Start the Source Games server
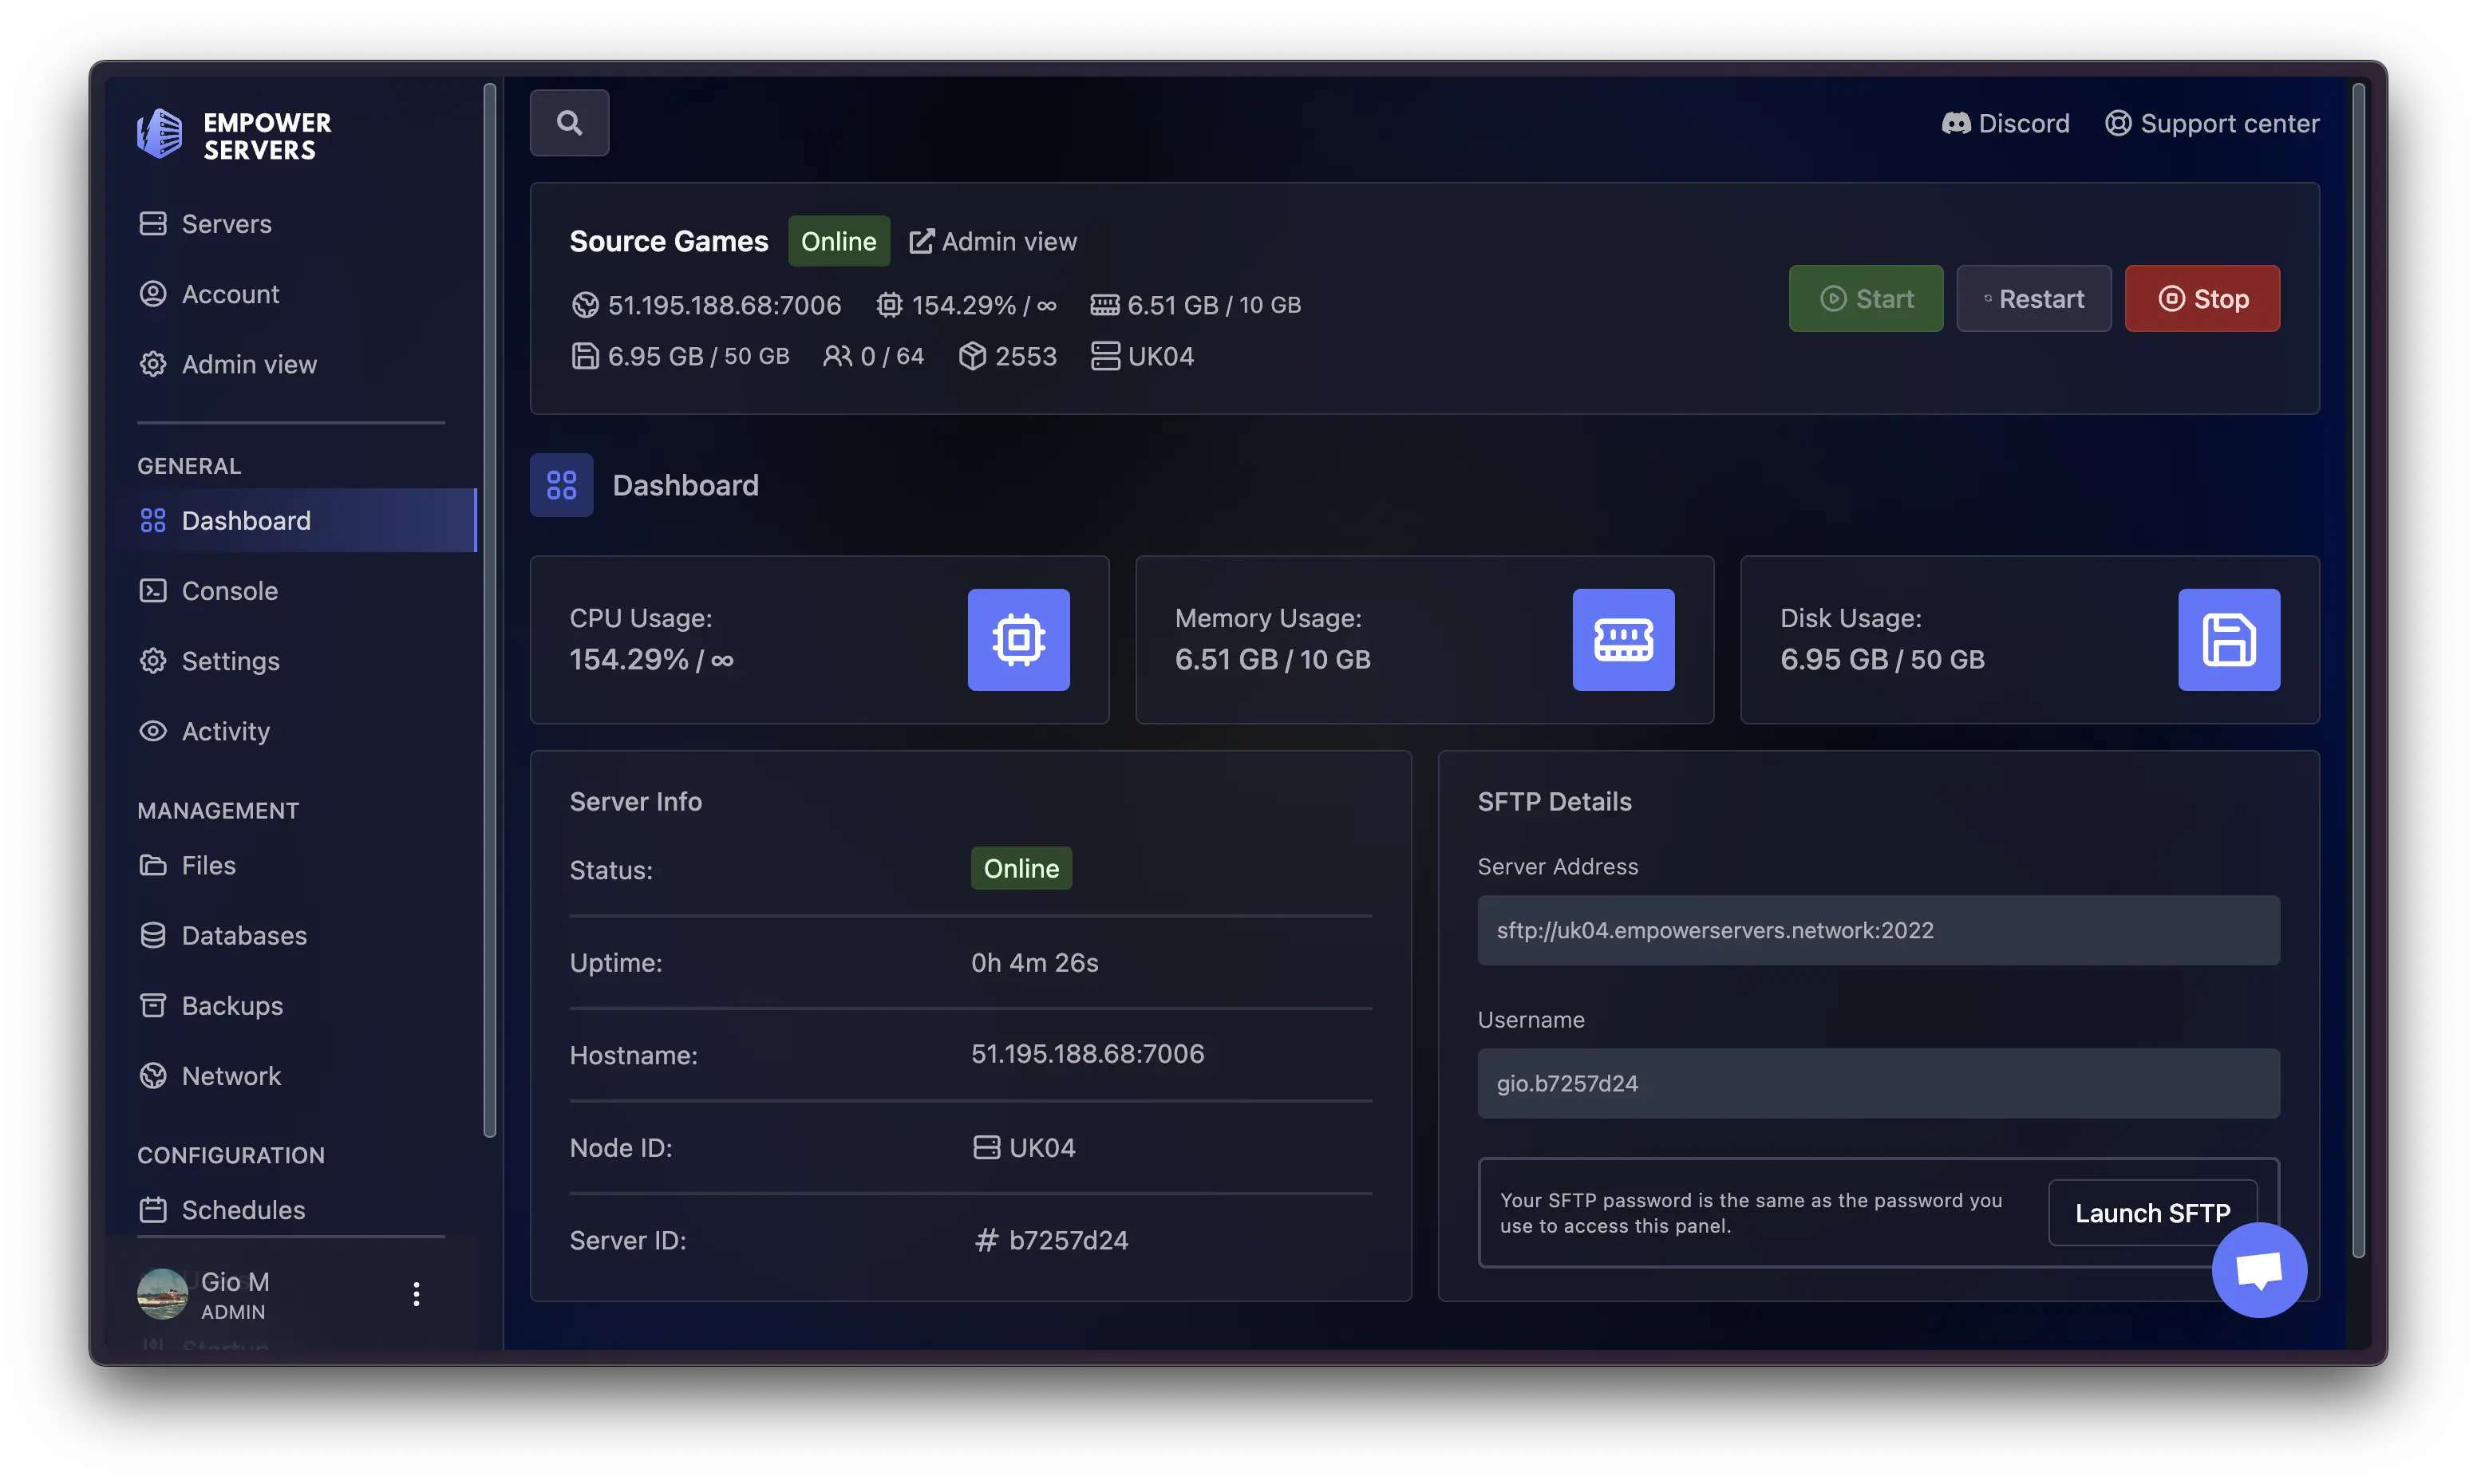Screen dimensions: 2477x1484 point(1865,298)
